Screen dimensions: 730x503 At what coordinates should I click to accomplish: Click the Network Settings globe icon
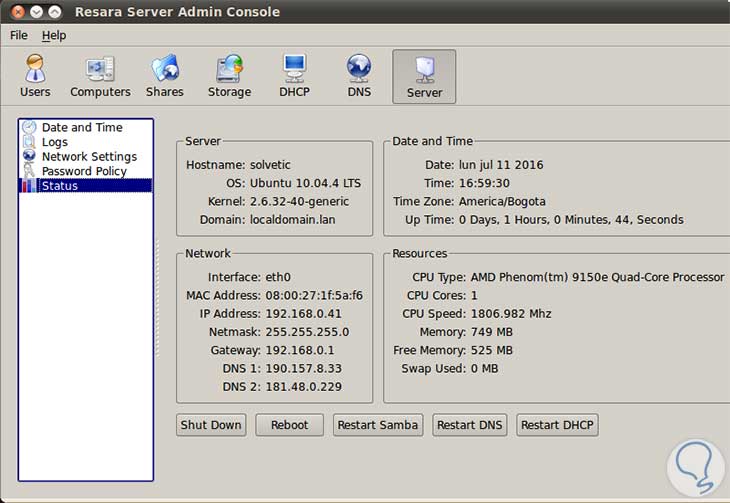click(x=29, y=156)
